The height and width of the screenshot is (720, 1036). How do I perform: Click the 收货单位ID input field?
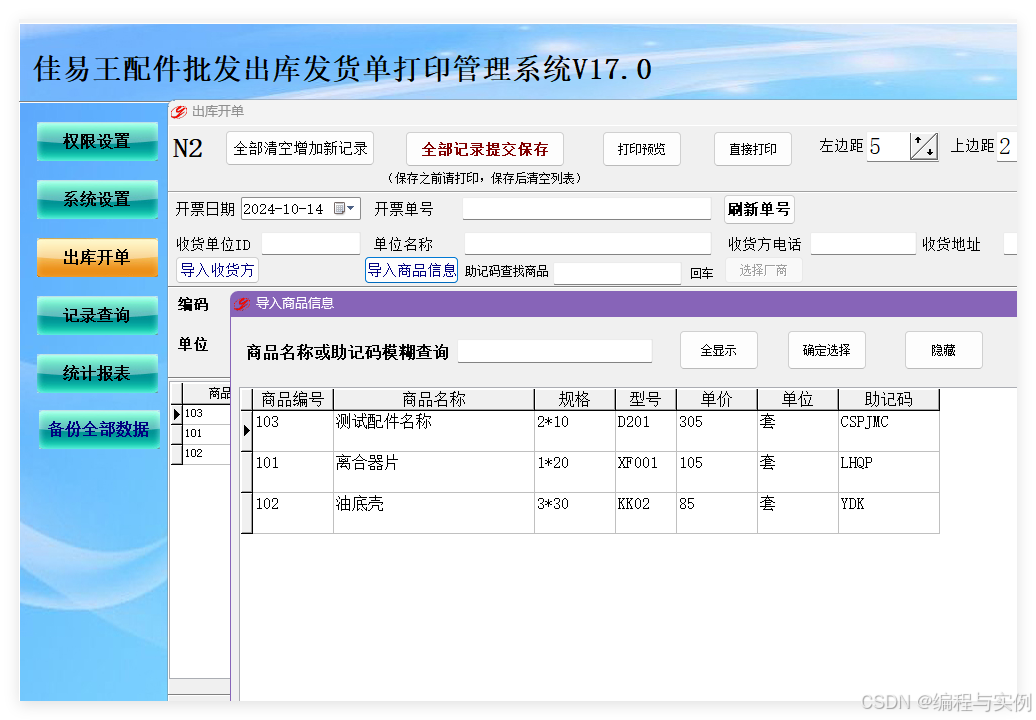311,244
